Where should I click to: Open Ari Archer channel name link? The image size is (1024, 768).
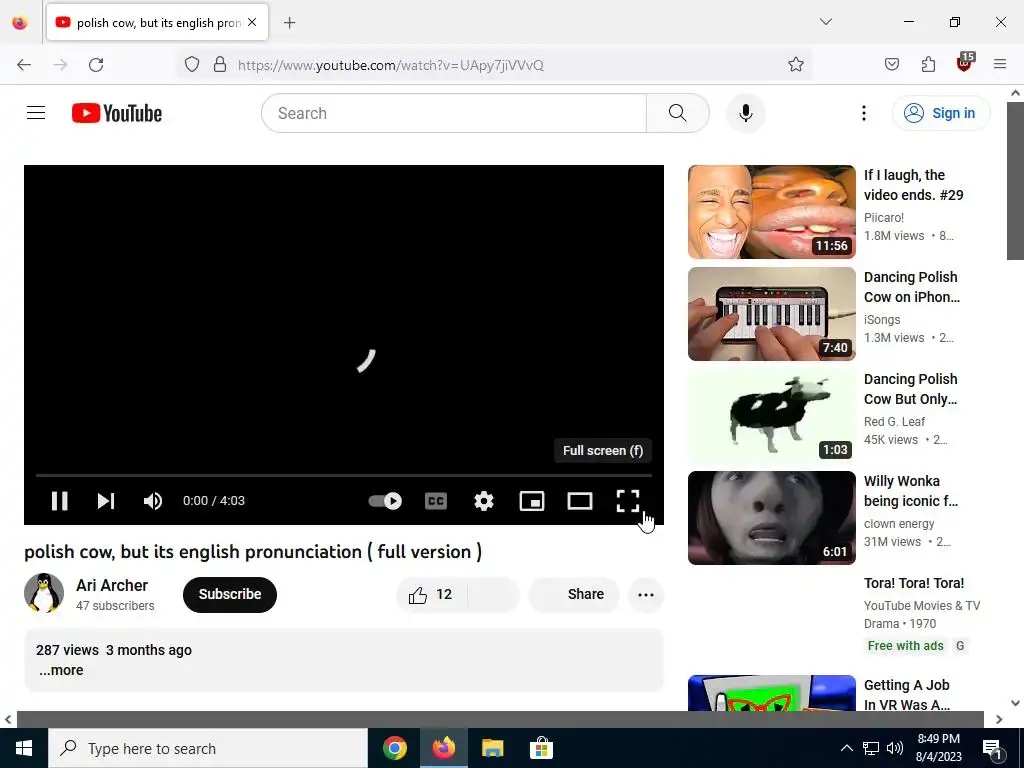coord(112,585)
